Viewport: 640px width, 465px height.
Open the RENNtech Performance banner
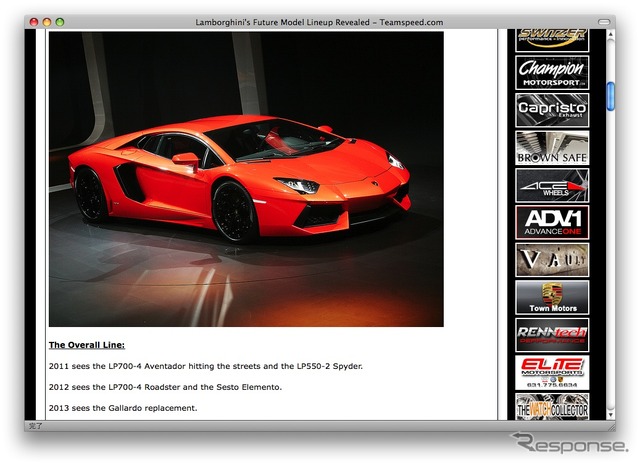tap(552, 335)
